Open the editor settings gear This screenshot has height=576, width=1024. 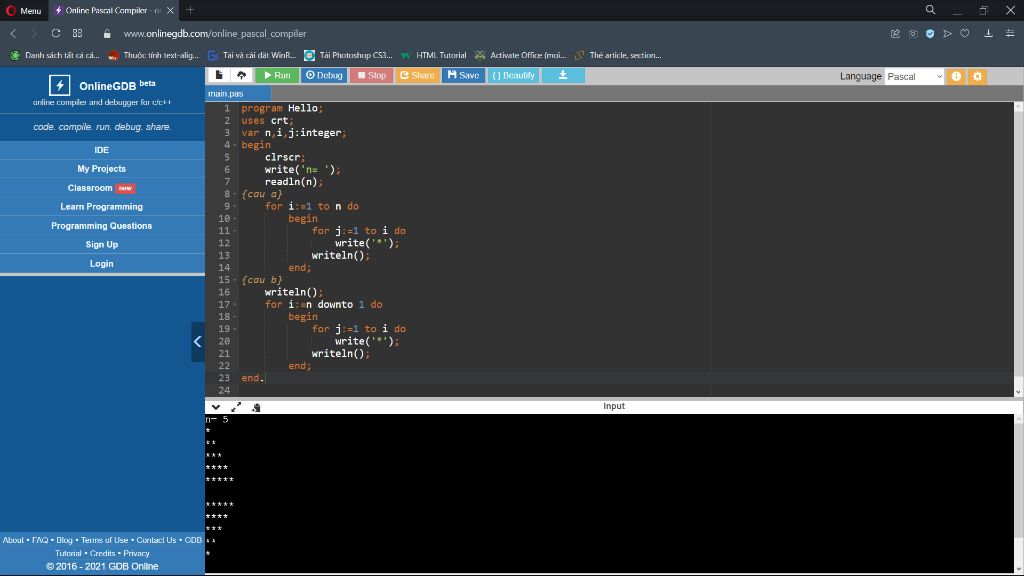point(977,76)
